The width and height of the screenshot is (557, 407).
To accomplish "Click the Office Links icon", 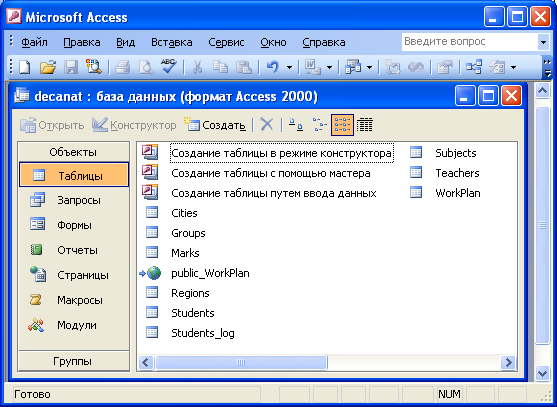I will 313,67.
